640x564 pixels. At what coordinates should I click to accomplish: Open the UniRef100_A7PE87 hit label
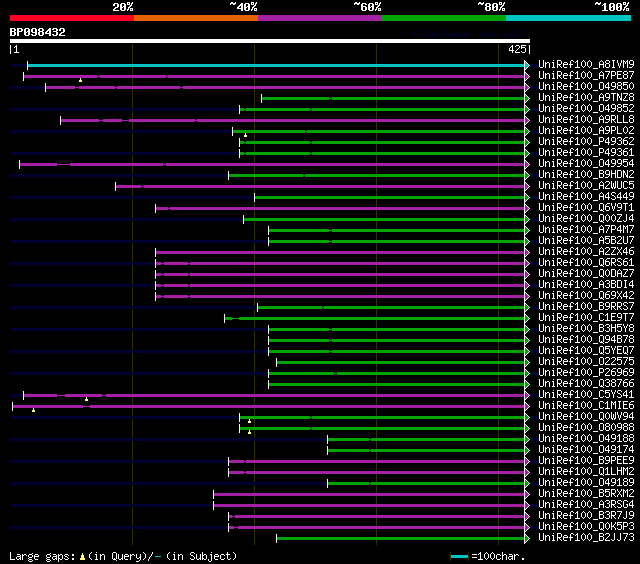[x=586, y=75]
